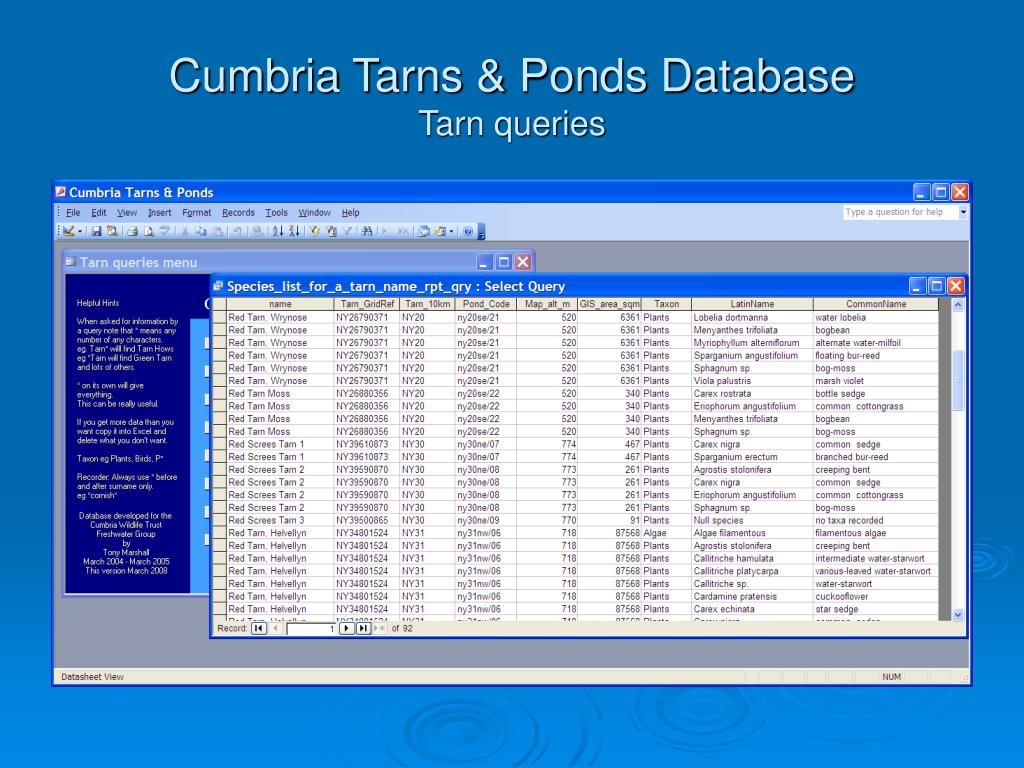This screenshot has width=1024, height=768.
Task: Select the Paste clipboard icon
Action: click(x=217, y=231)
